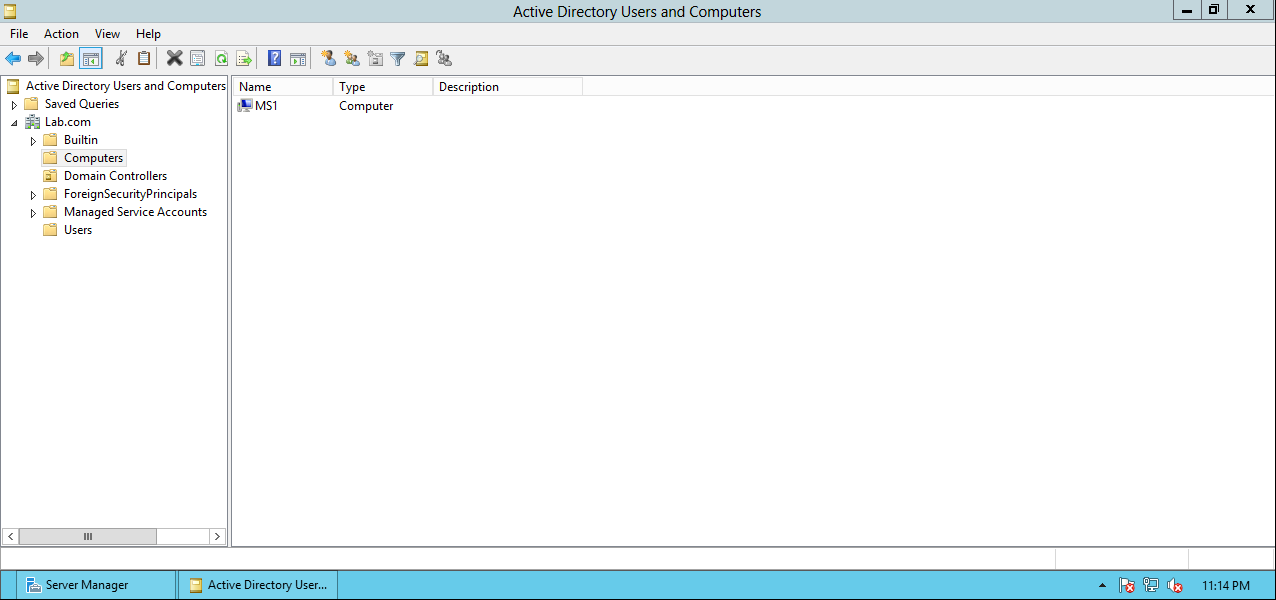The image size is (1276, 600).
Task: Select the Saved Queries folder
Action: [x=82, y=104]
